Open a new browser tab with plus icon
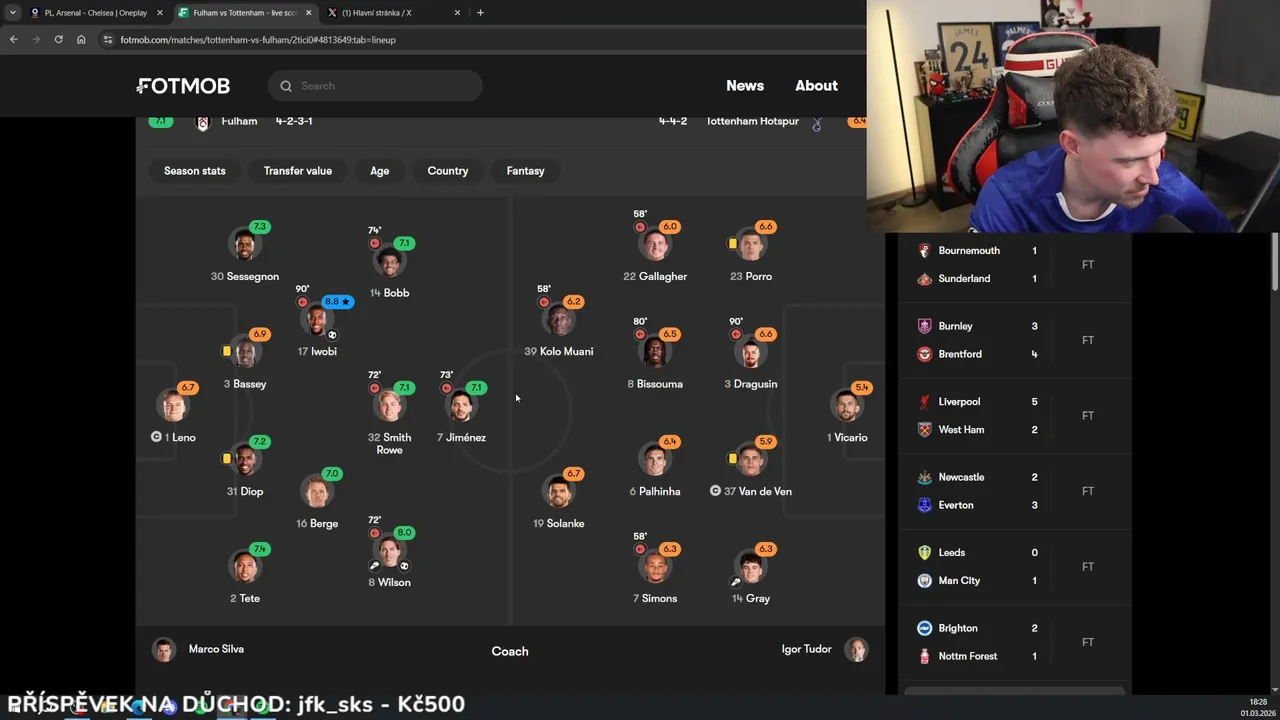 click(x=480, y=13)
